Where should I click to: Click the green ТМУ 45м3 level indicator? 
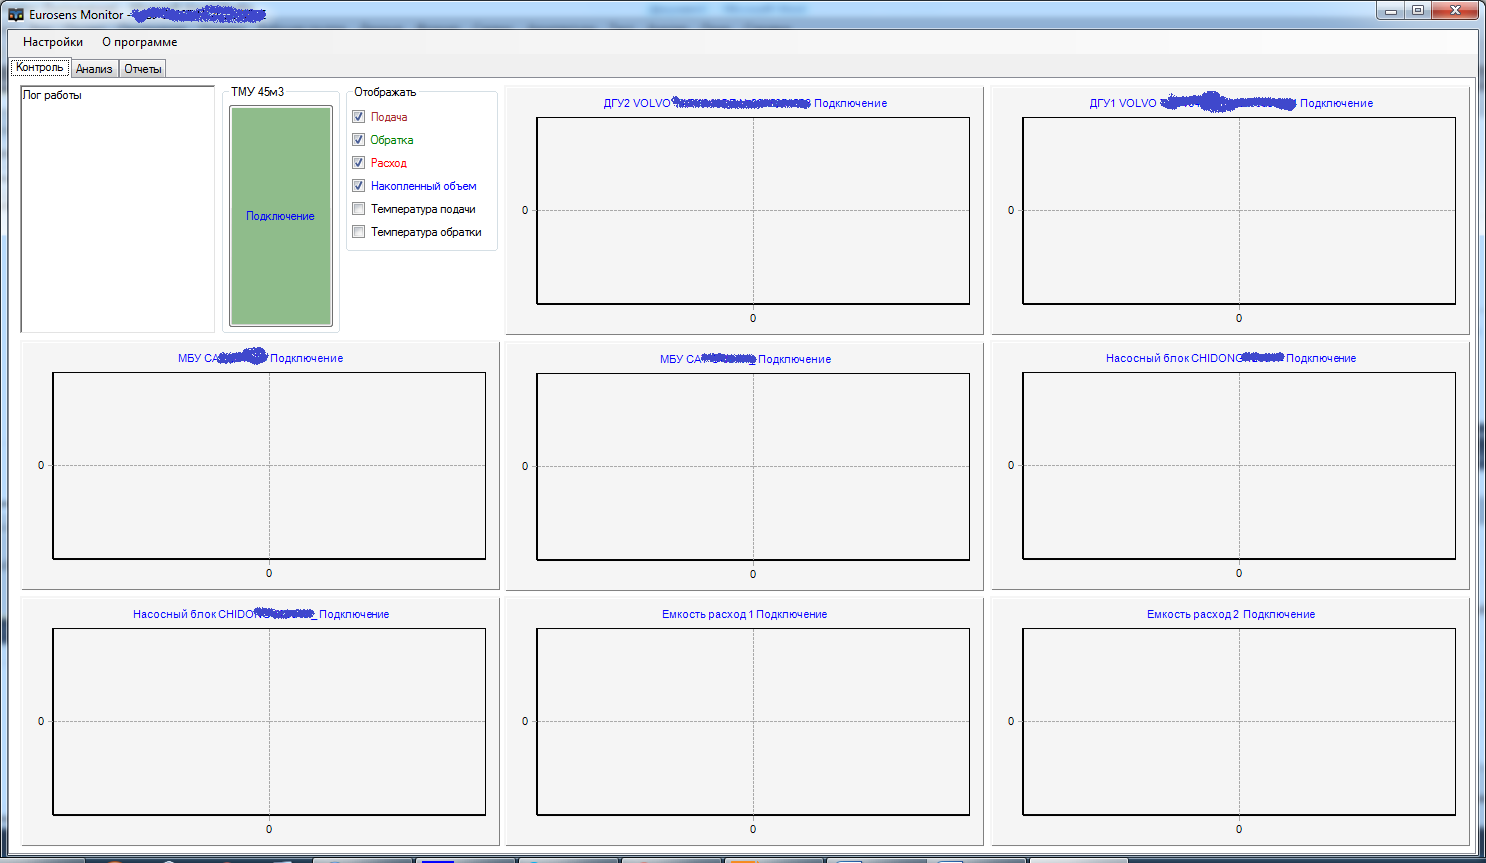tap(280, 215)
